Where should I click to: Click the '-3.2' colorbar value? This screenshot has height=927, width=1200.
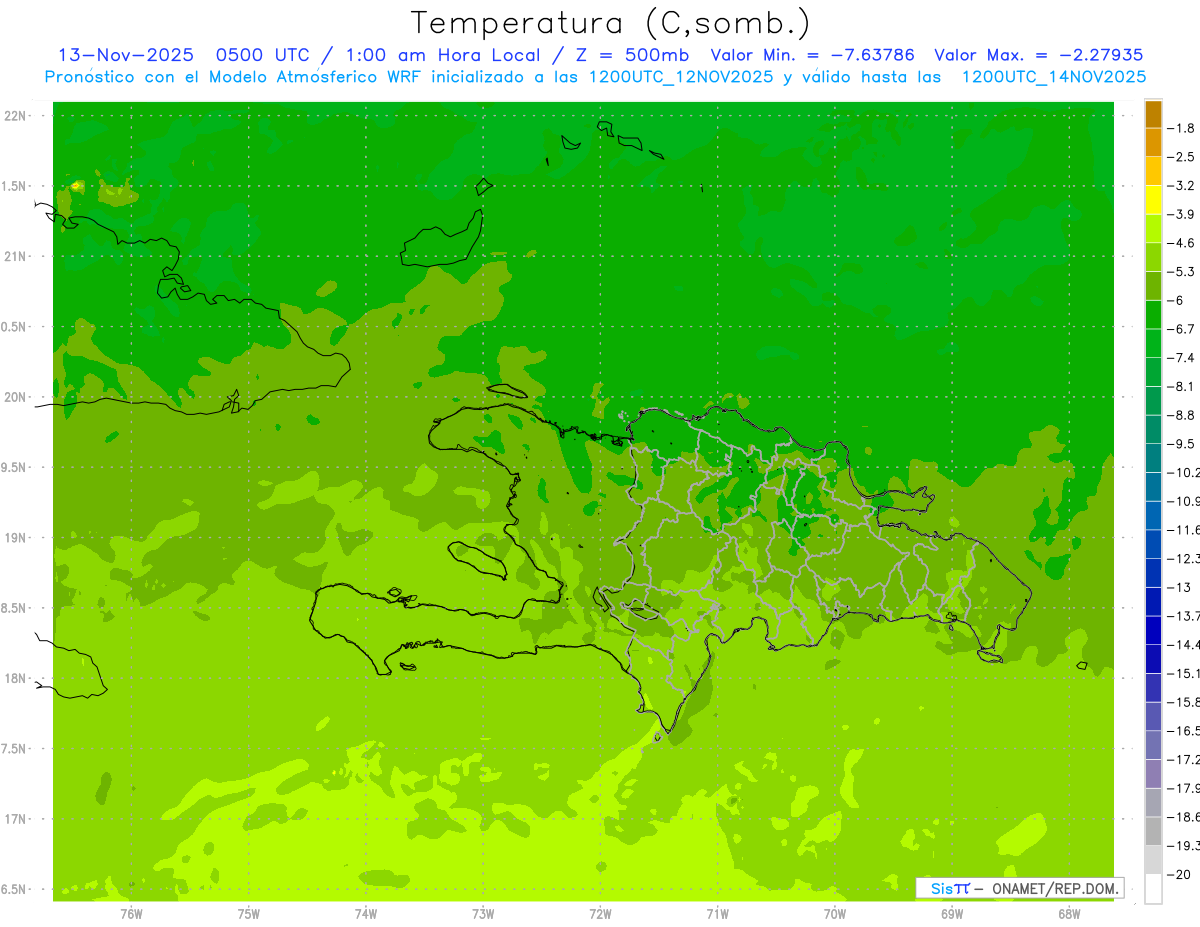(1181, 186)
